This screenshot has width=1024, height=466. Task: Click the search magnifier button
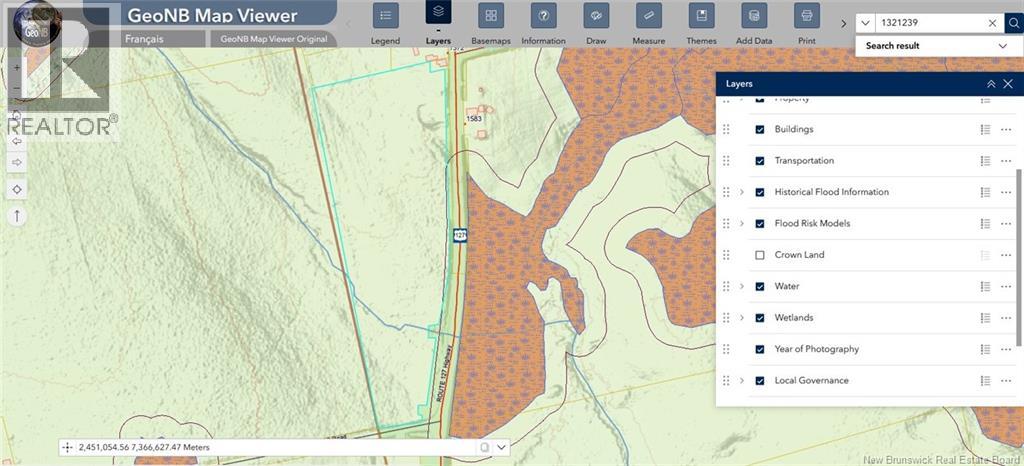1013,23
